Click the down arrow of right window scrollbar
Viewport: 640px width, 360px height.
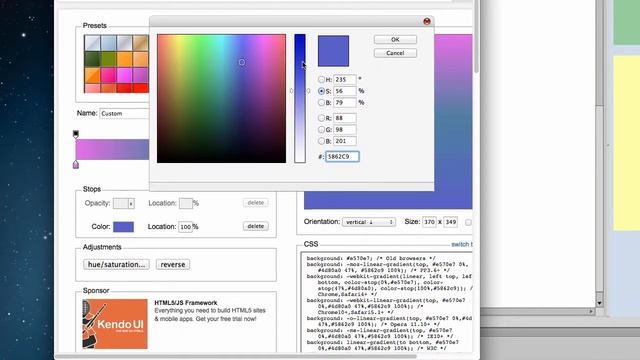coord(599,303)
